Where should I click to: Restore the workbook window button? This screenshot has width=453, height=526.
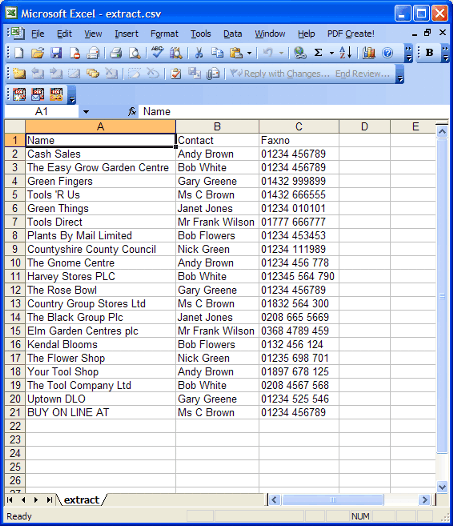(427, 33)
